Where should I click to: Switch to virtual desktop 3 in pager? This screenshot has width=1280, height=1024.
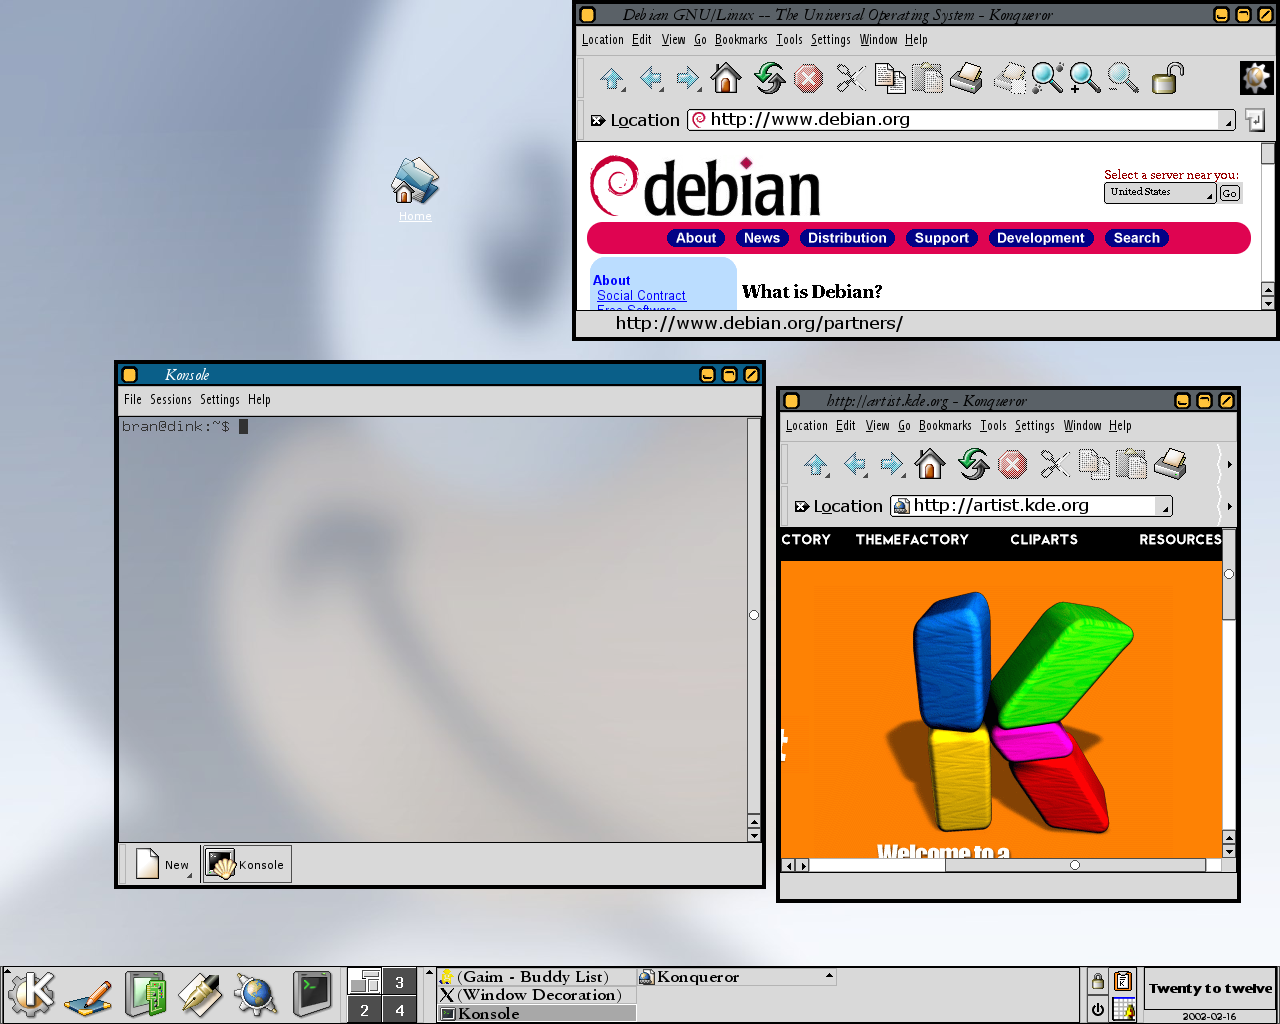pyautogui.click(x=399, y=982)
